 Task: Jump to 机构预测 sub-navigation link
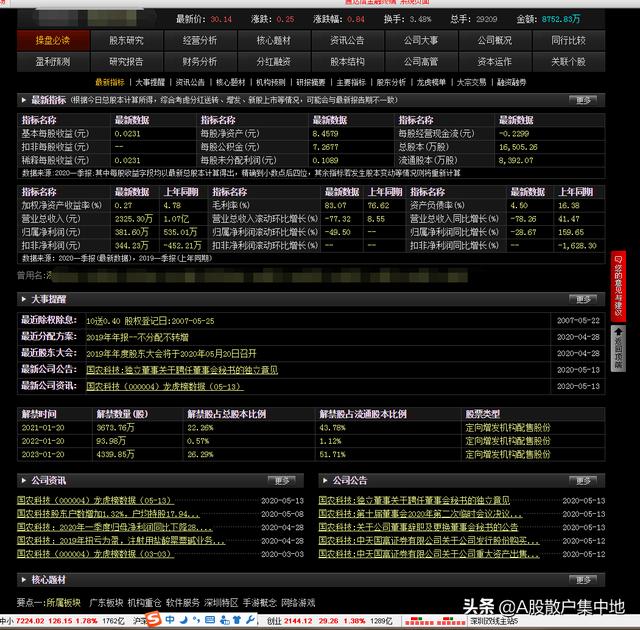(x=271, y=82)
